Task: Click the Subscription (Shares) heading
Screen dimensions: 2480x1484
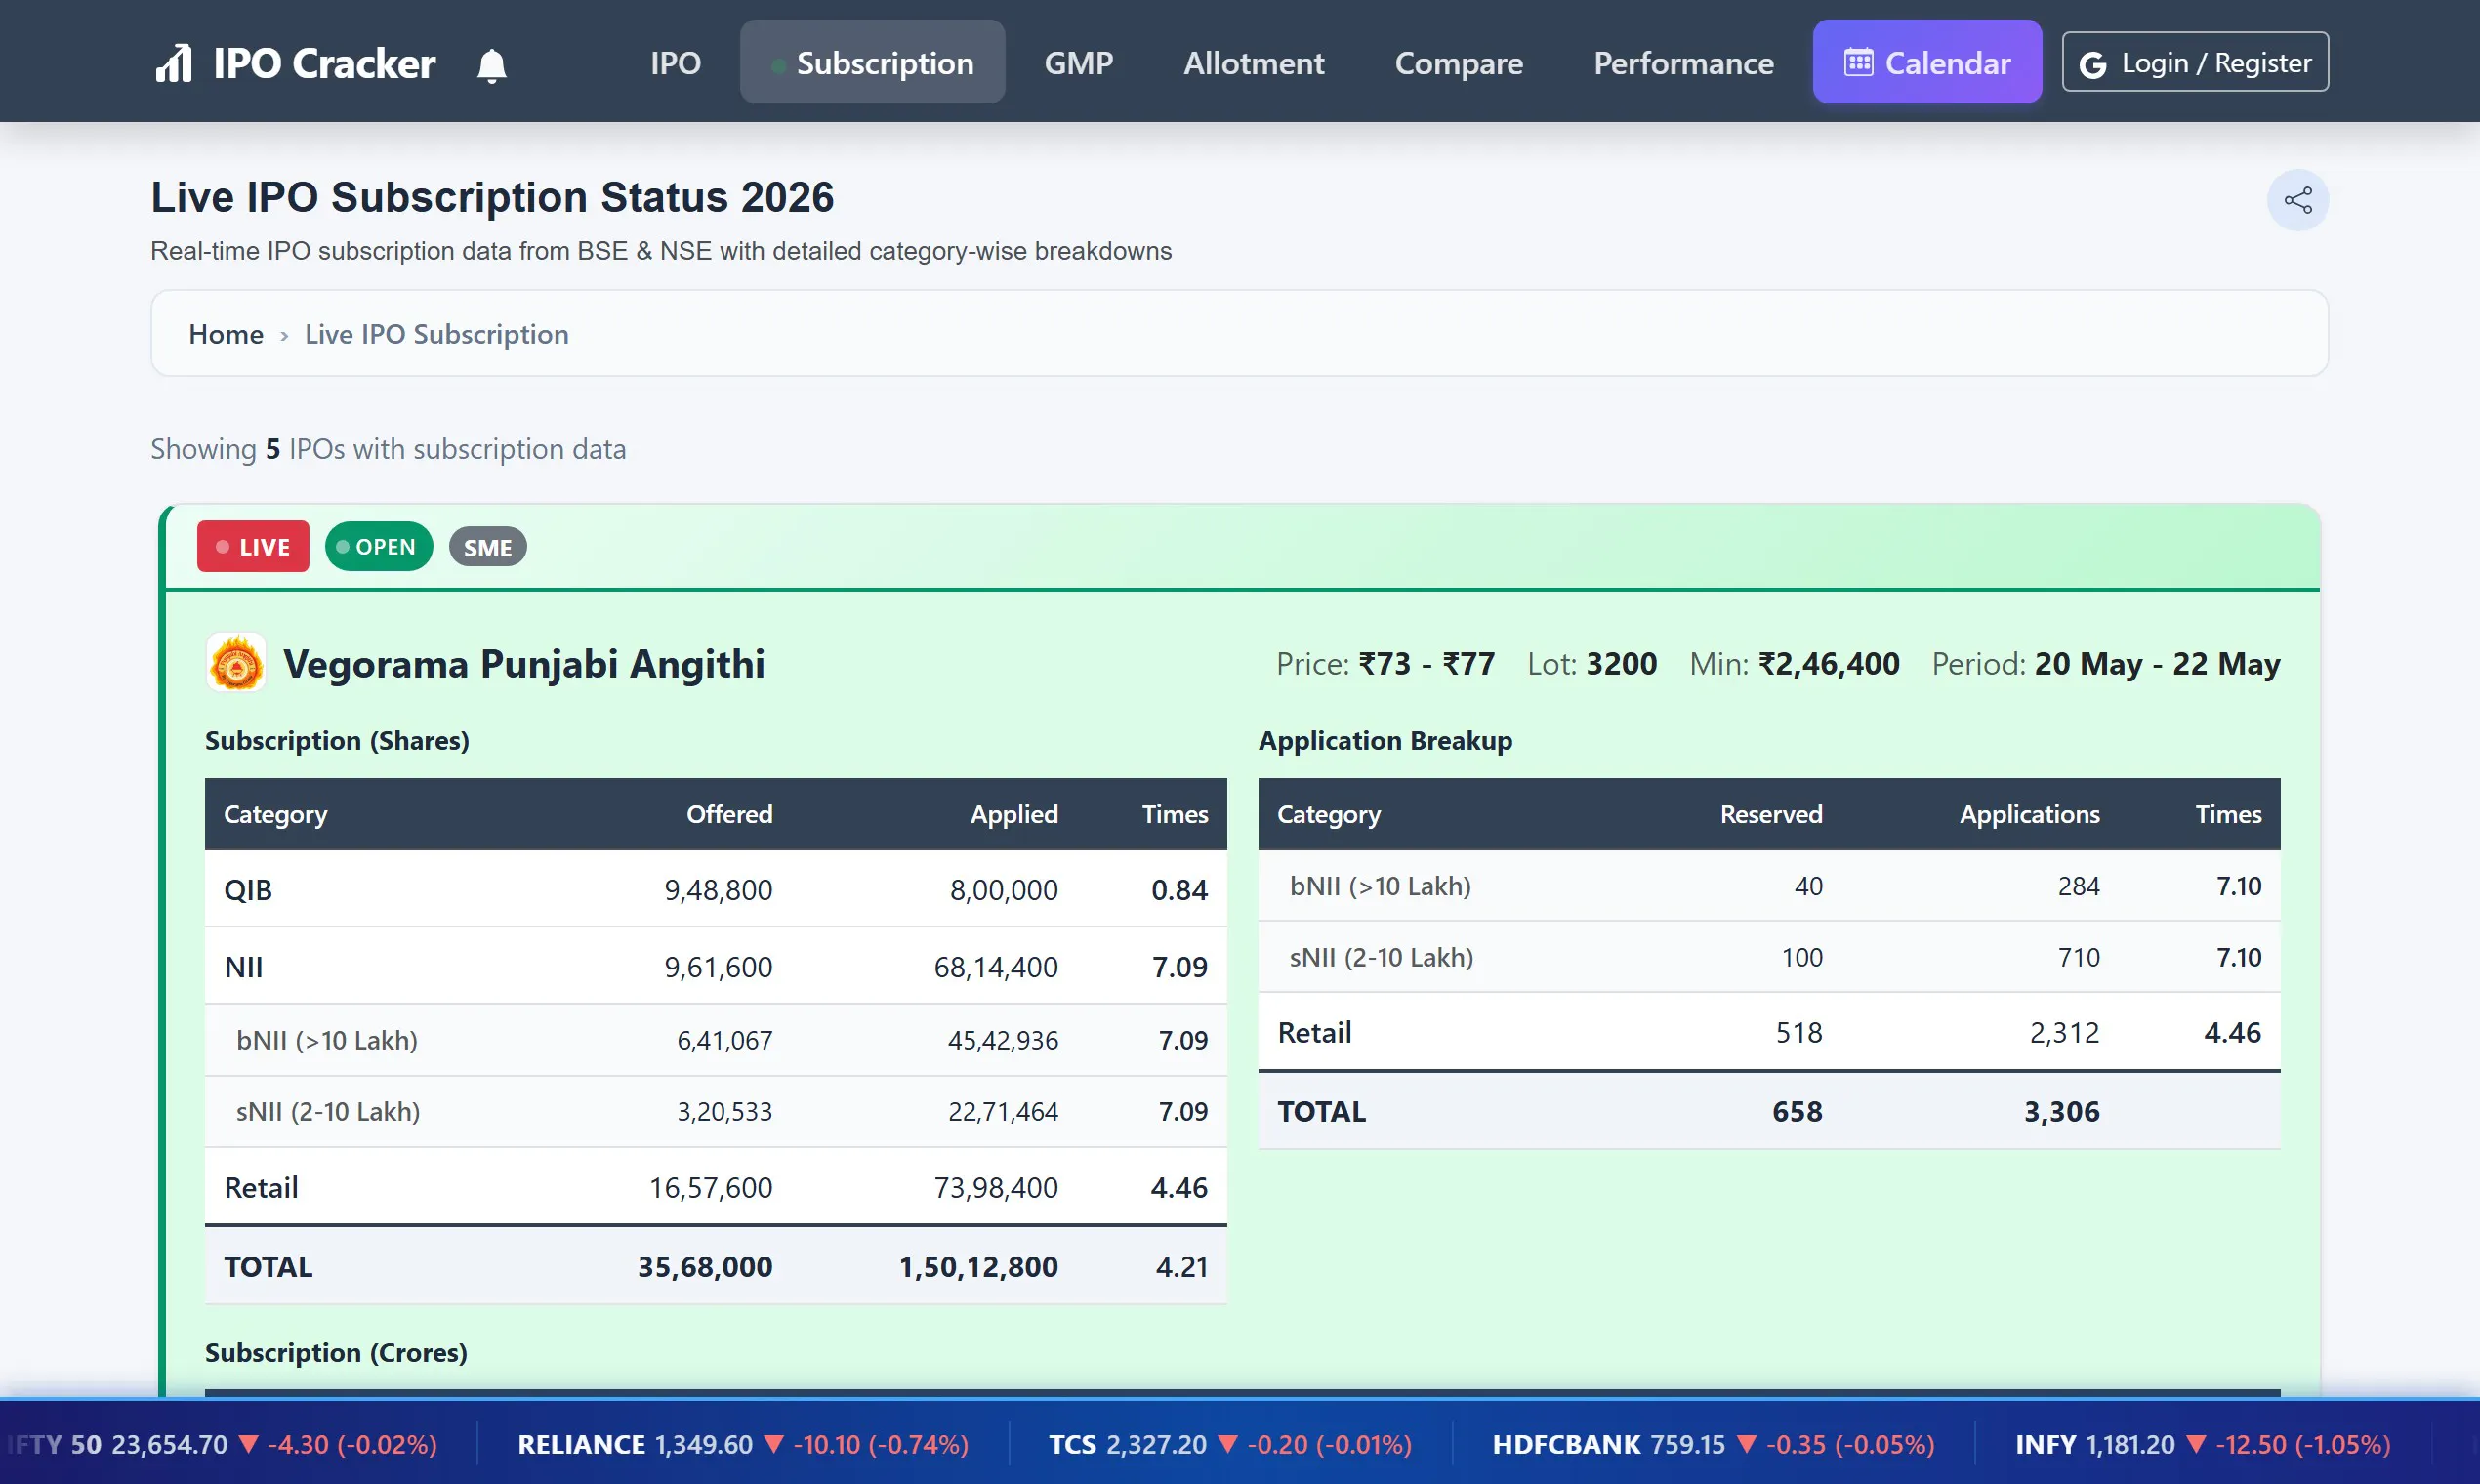Action: [x=337, y=741]
